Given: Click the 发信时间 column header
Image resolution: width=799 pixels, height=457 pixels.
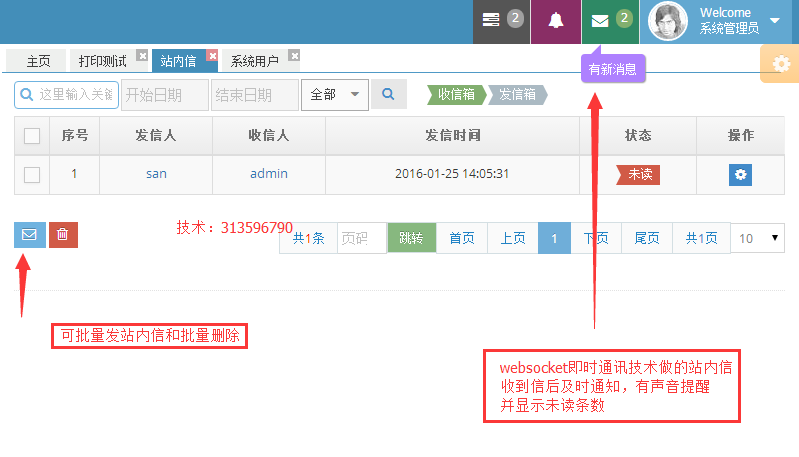Looking at the screenshot, I should [x=452, y=136].
